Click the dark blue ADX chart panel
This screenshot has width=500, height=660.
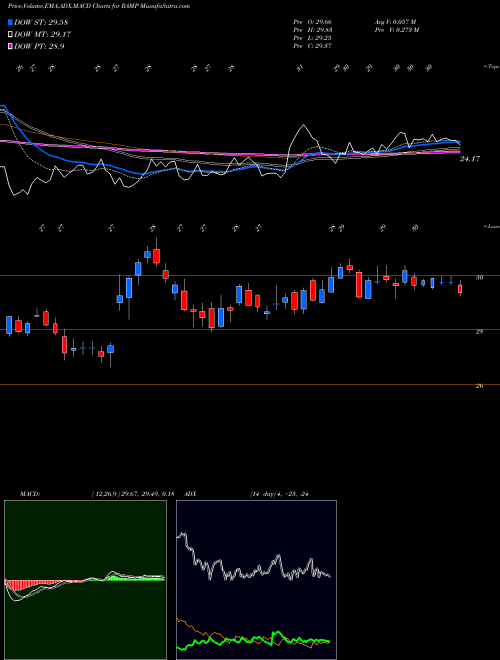click(256, 580)
